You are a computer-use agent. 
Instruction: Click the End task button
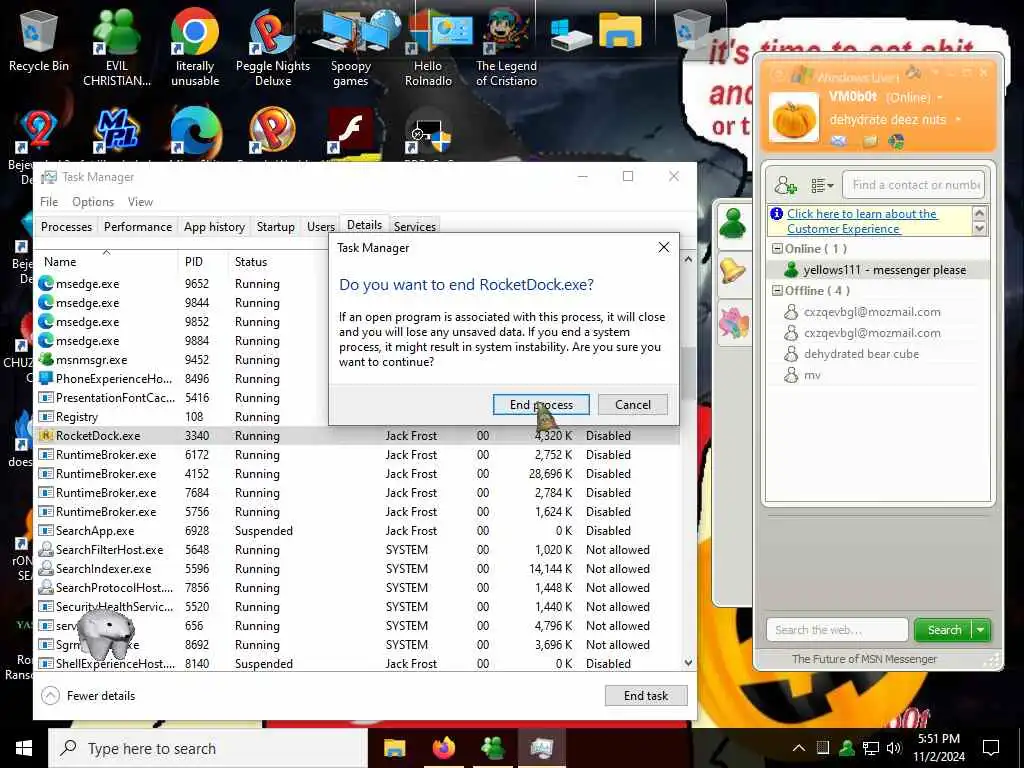pyautogui.click(x=646, y=696)
